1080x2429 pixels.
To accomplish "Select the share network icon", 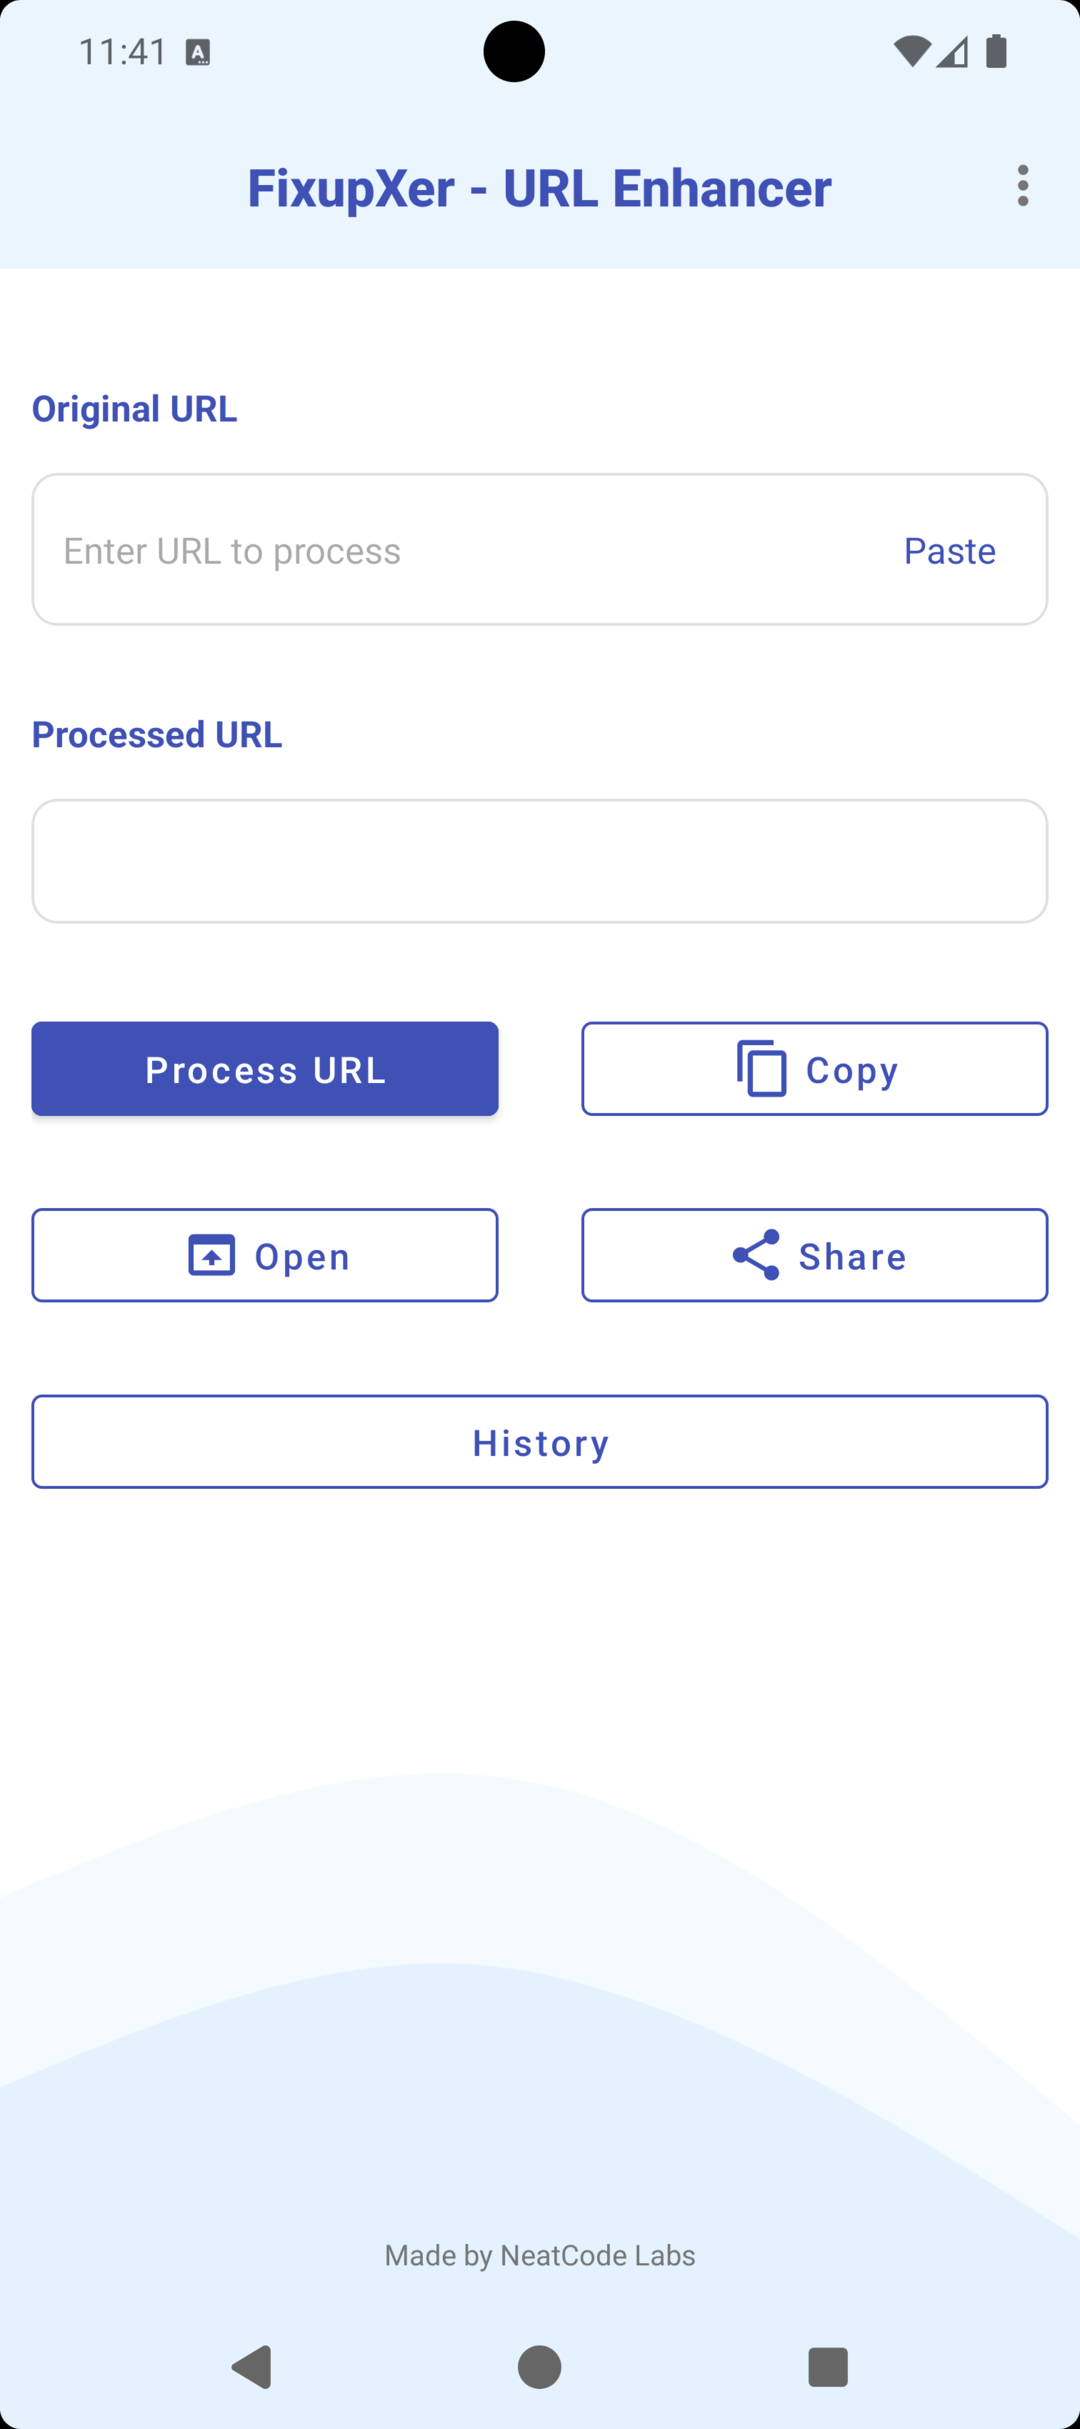I will [756, 1255].
